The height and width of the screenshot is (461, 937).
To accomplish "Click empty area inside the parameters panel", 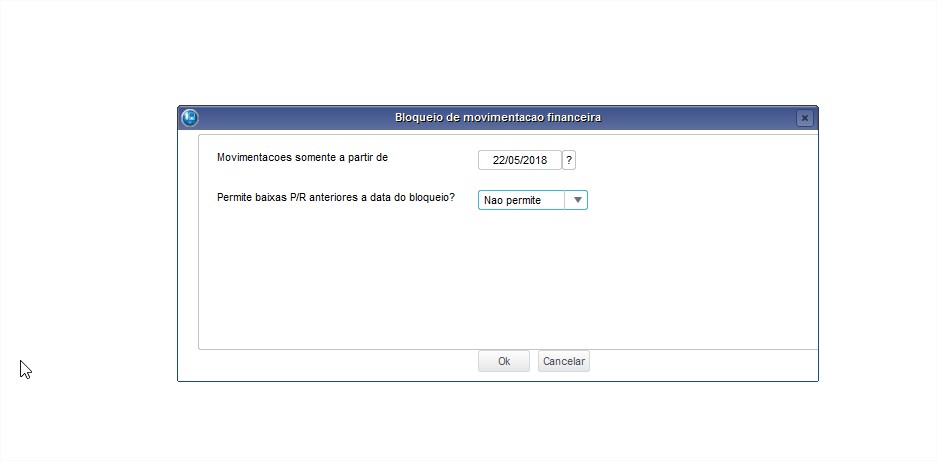I will tap(508, 281).
